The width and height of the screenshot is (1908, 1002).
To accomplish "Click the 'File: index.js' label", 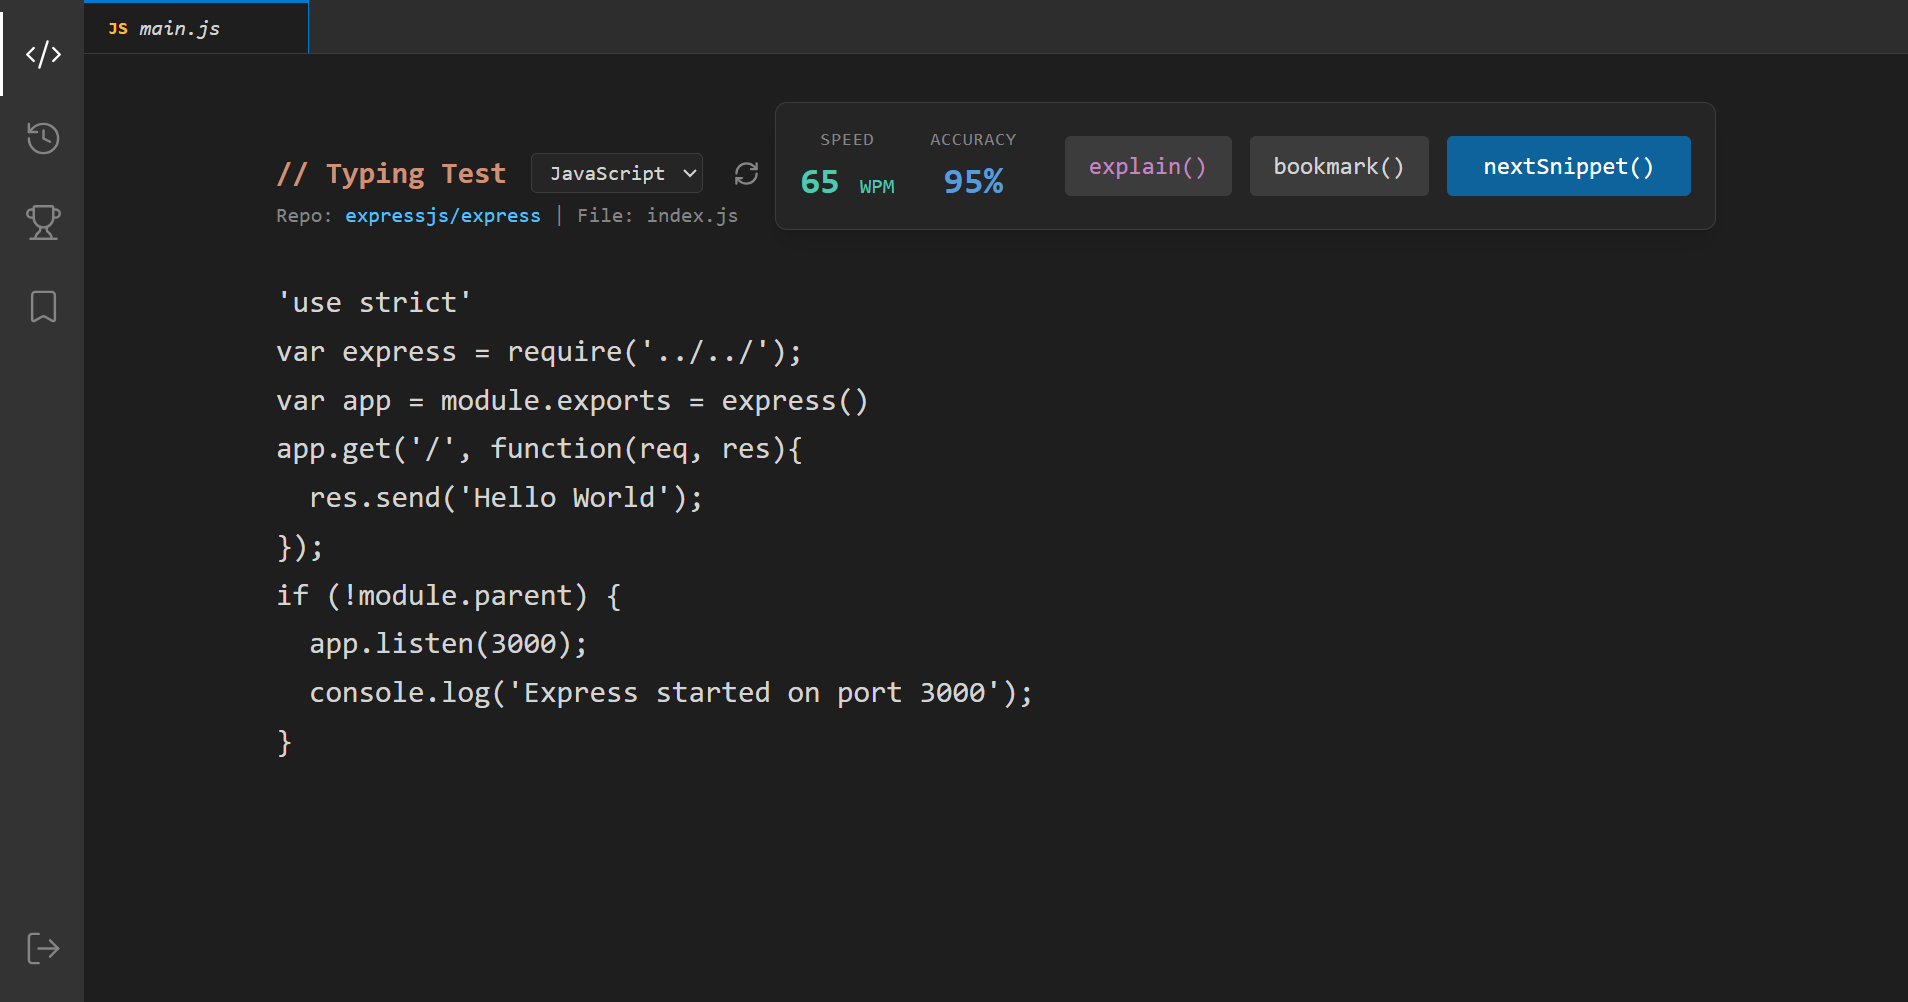I will pyautogui.click(x=657, y=215).
